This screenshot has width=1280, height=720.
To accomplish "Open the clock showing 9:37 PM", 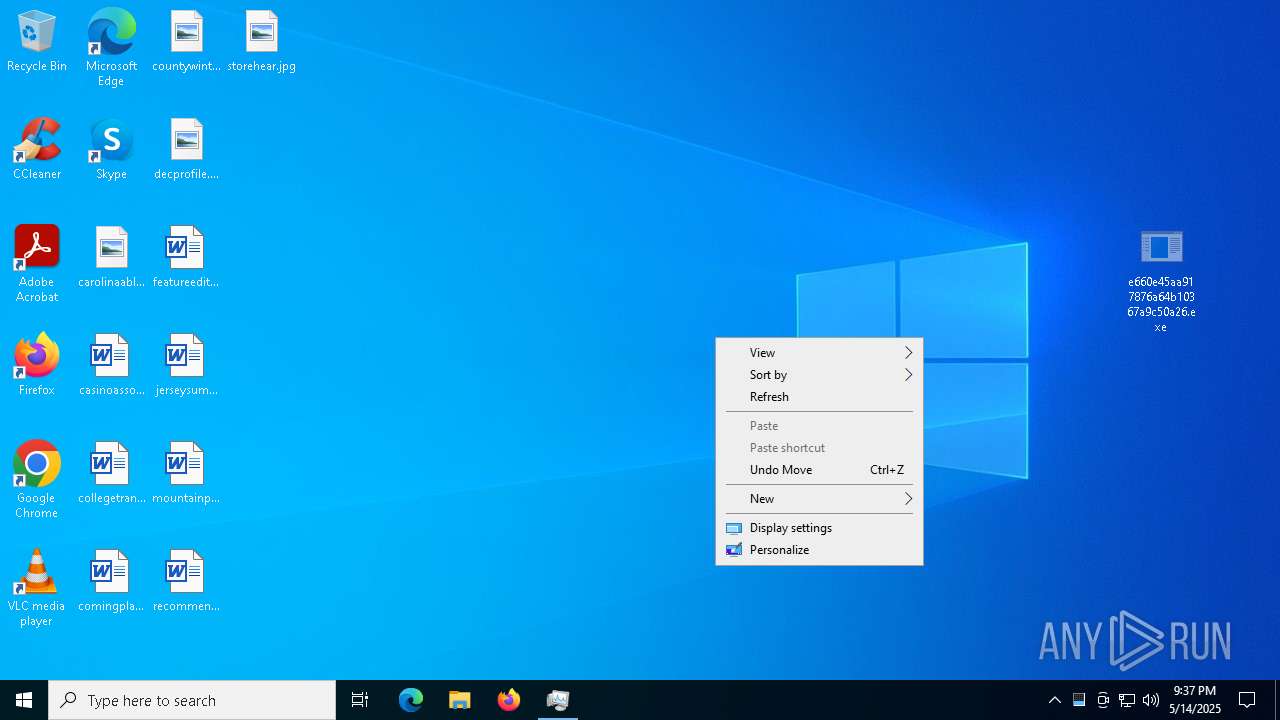I will point(1195,700).
